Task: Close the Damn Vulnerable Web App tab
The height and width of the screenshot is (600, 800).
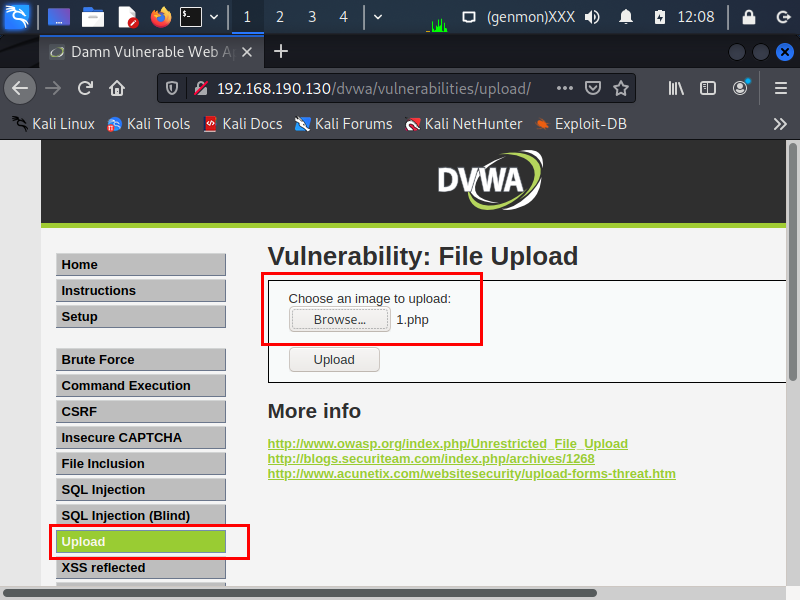Action: point(247,52)
